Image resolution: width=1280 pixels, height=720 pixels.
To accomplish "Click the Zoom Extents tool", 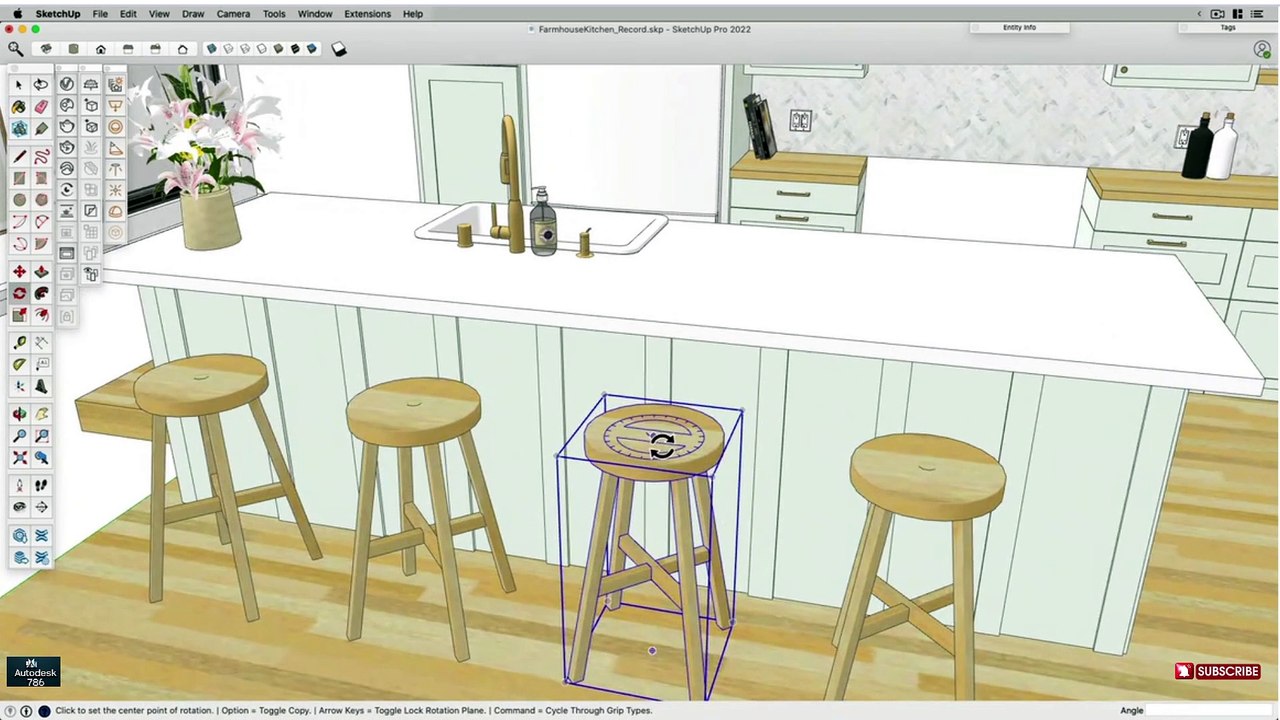I will (x=19, y=458).
